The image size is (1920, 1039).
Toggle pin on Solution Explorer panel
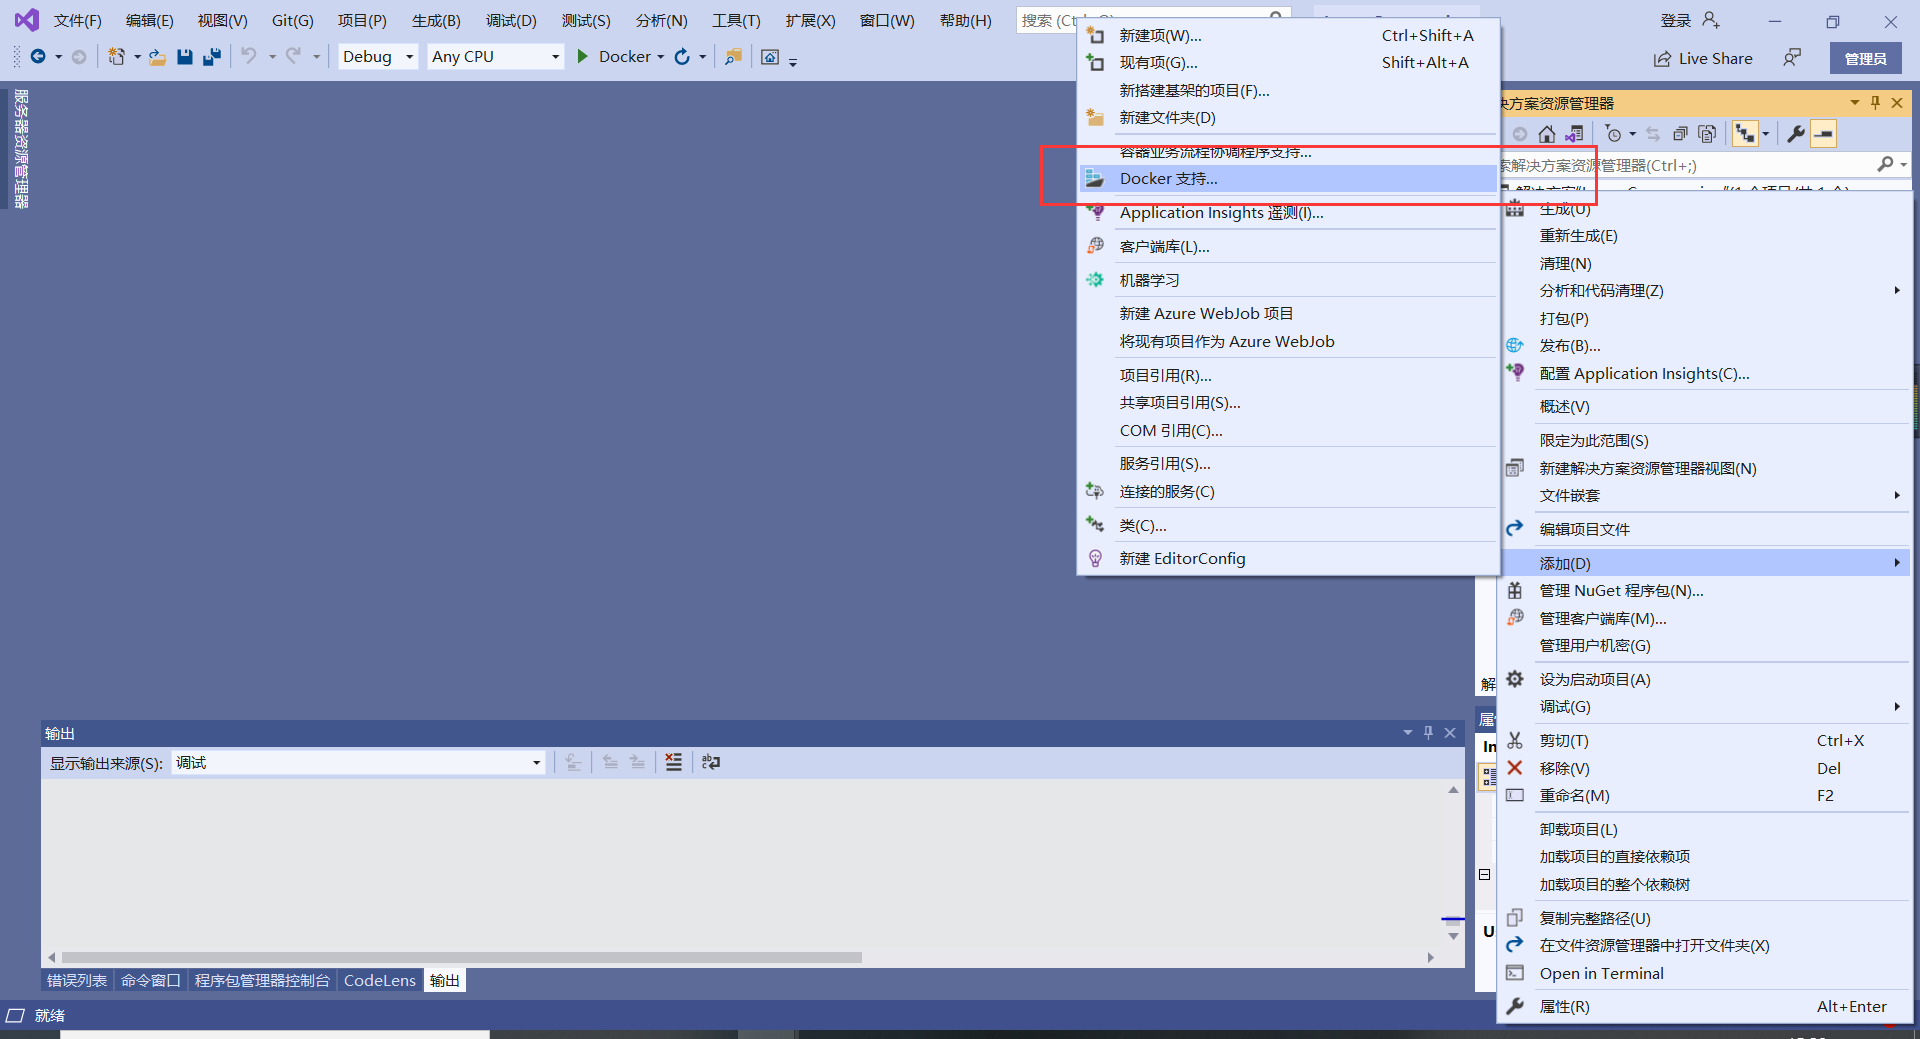click(1875, 103)
